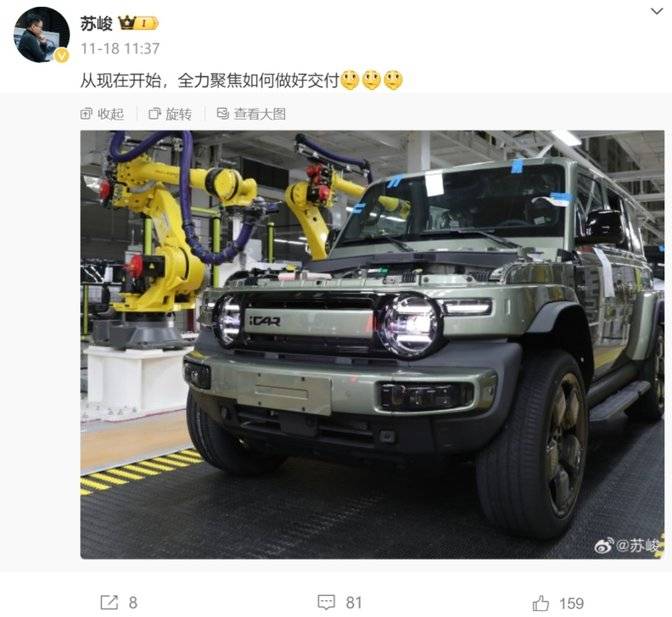Rotate the image using 旋转

(170, 114)
